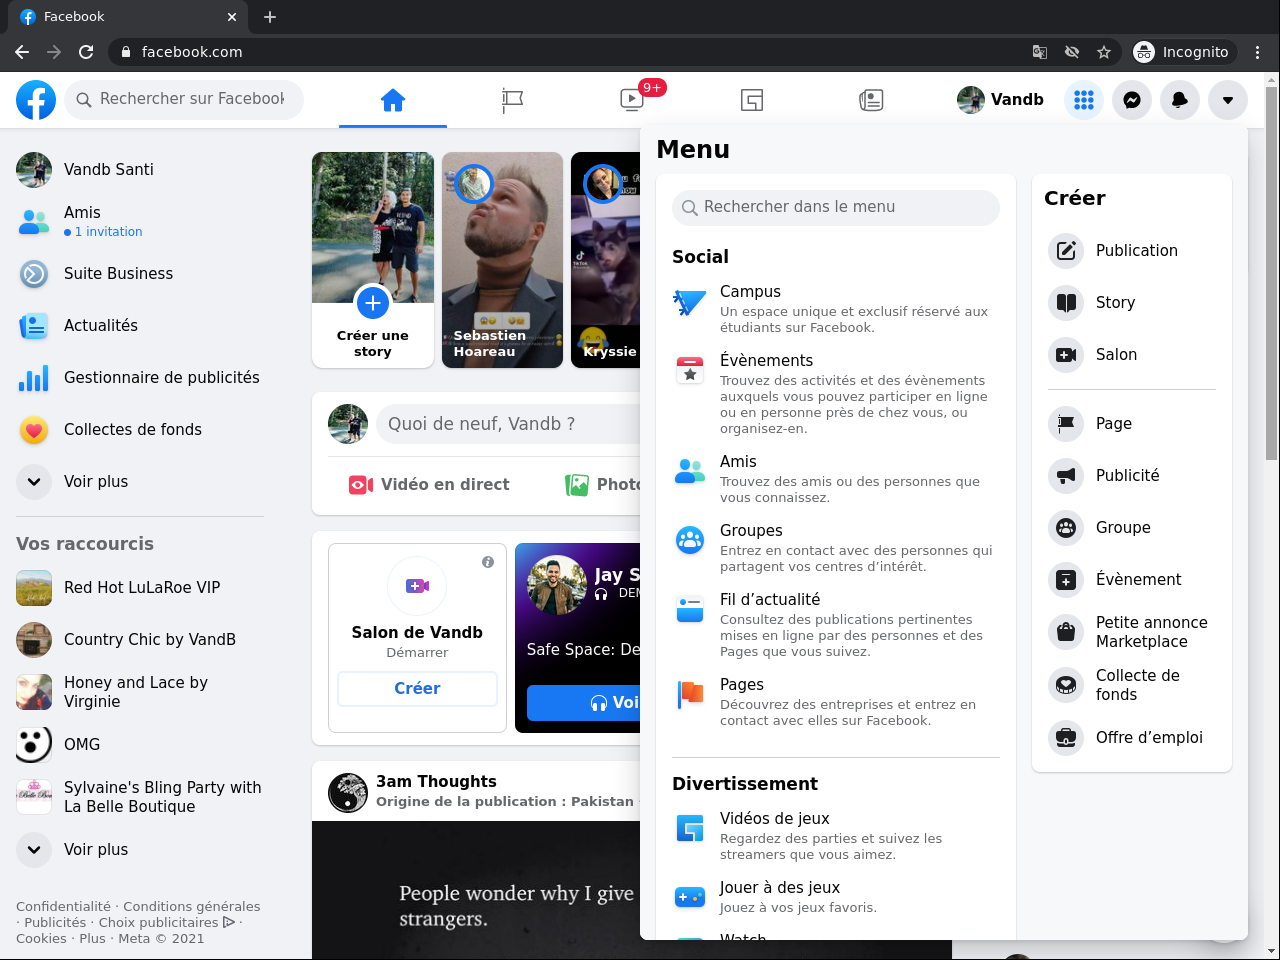Search in the Rechercher dans le menu field
This screenshot has width=1280, height=960.
click(836, 207)
